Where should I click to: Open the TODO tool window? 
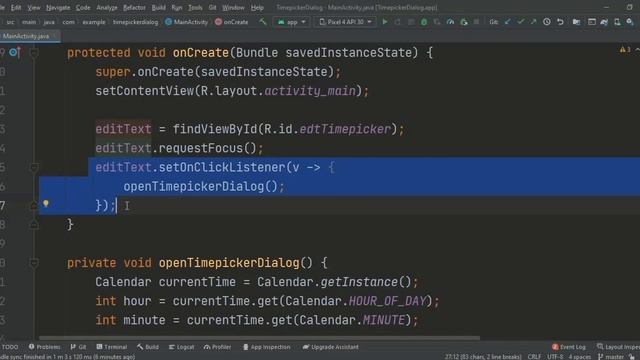10,347
